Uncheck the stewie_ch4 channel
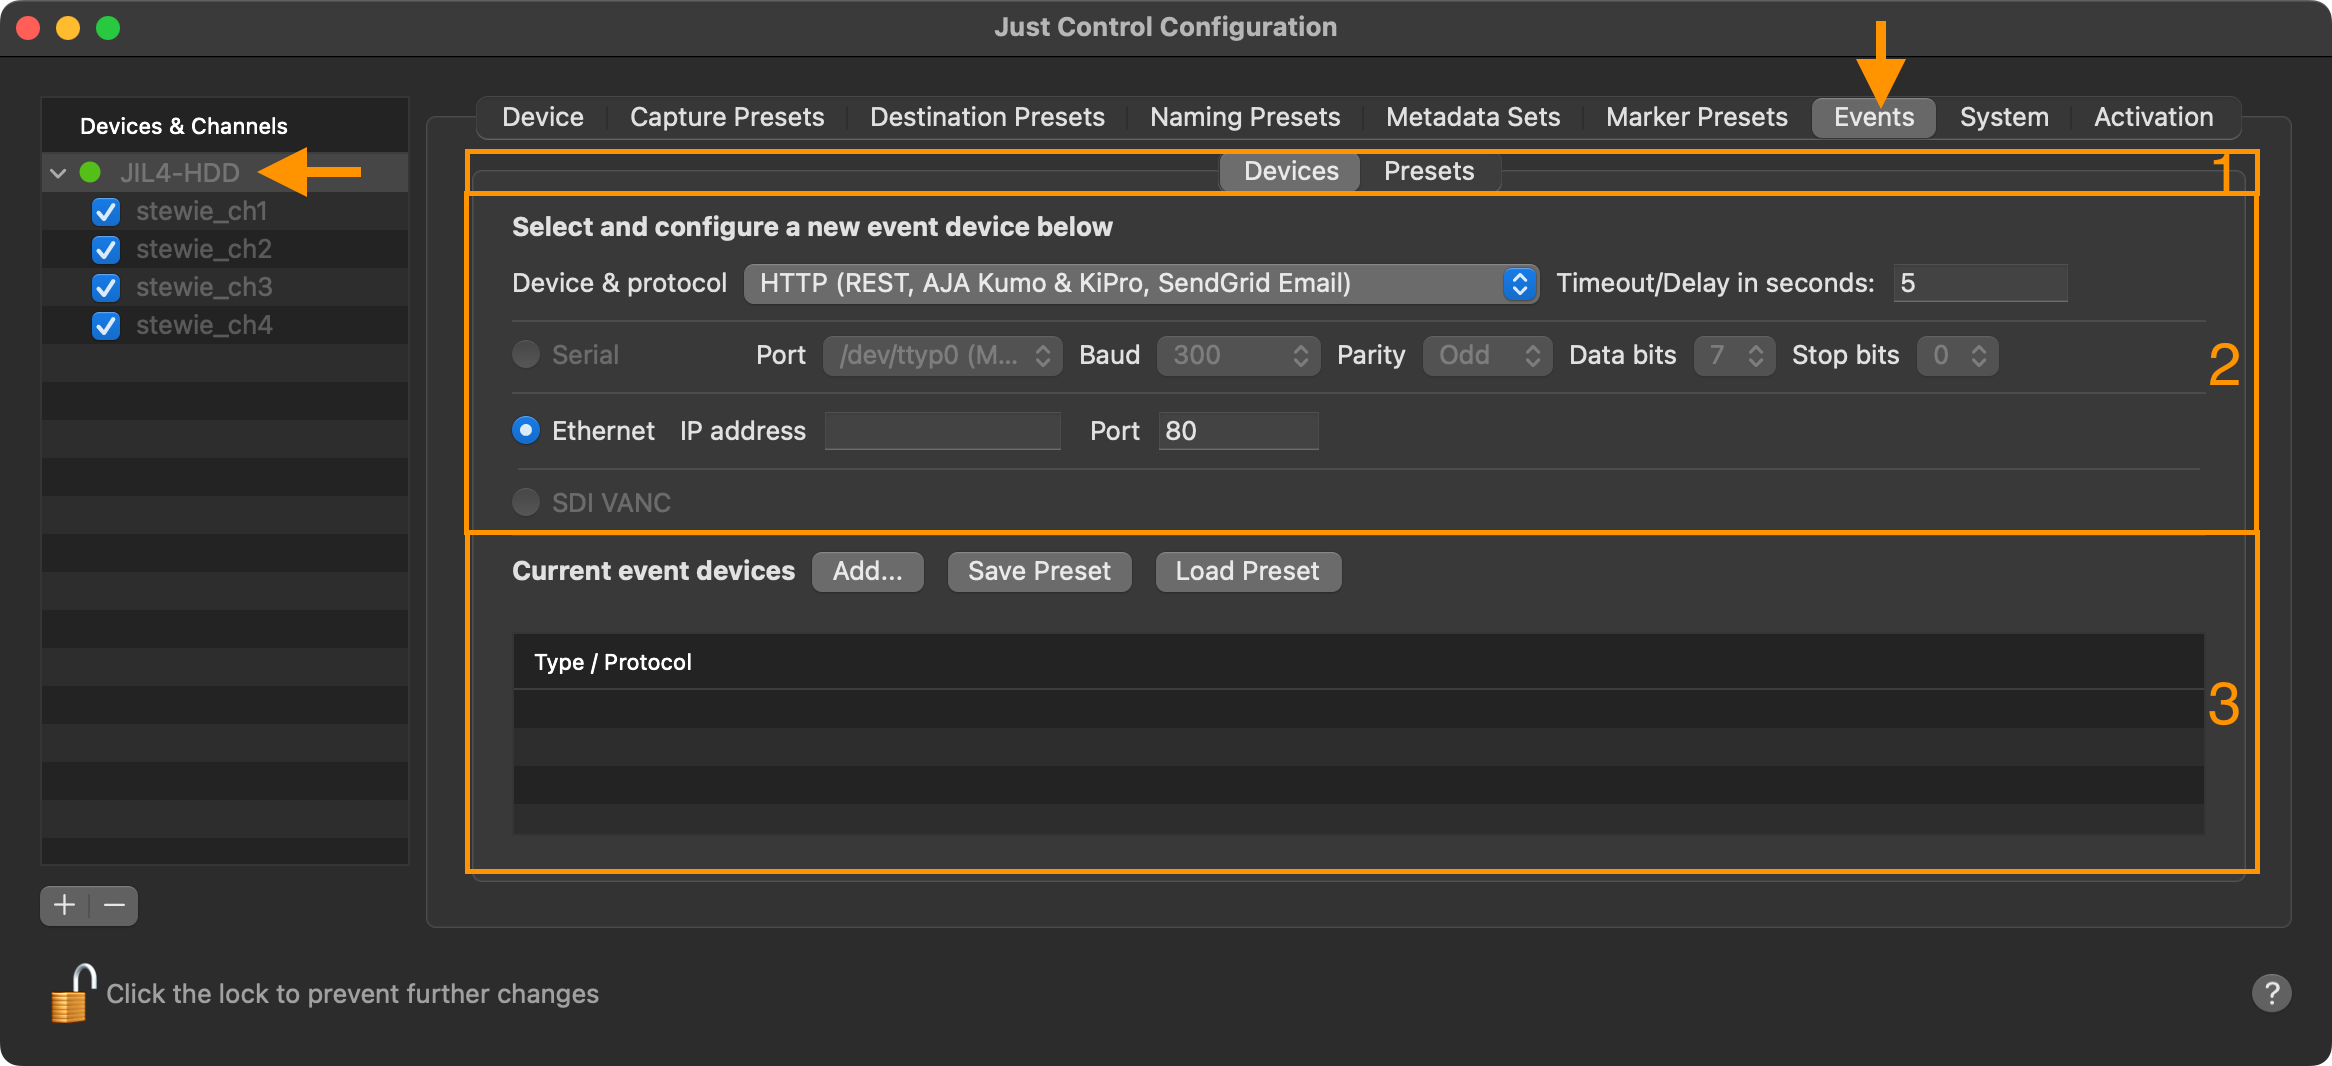This screenshot has width=2332, height=1066. [106, 325]
